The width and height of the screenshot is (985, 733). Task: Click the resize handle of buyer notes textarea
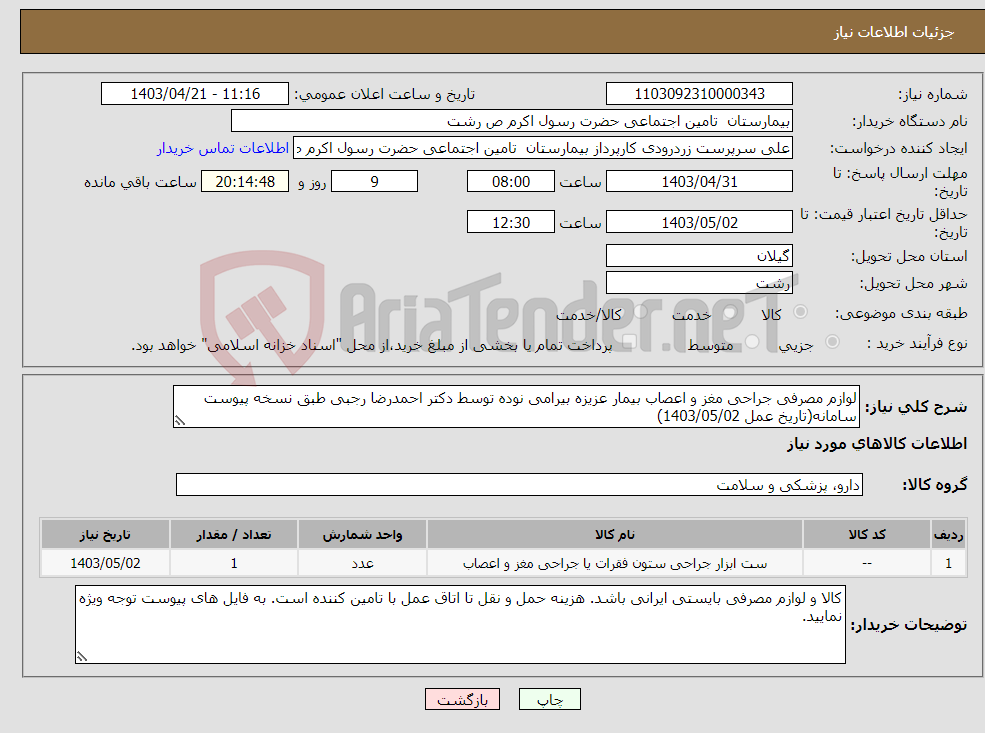tap(82, 656)
